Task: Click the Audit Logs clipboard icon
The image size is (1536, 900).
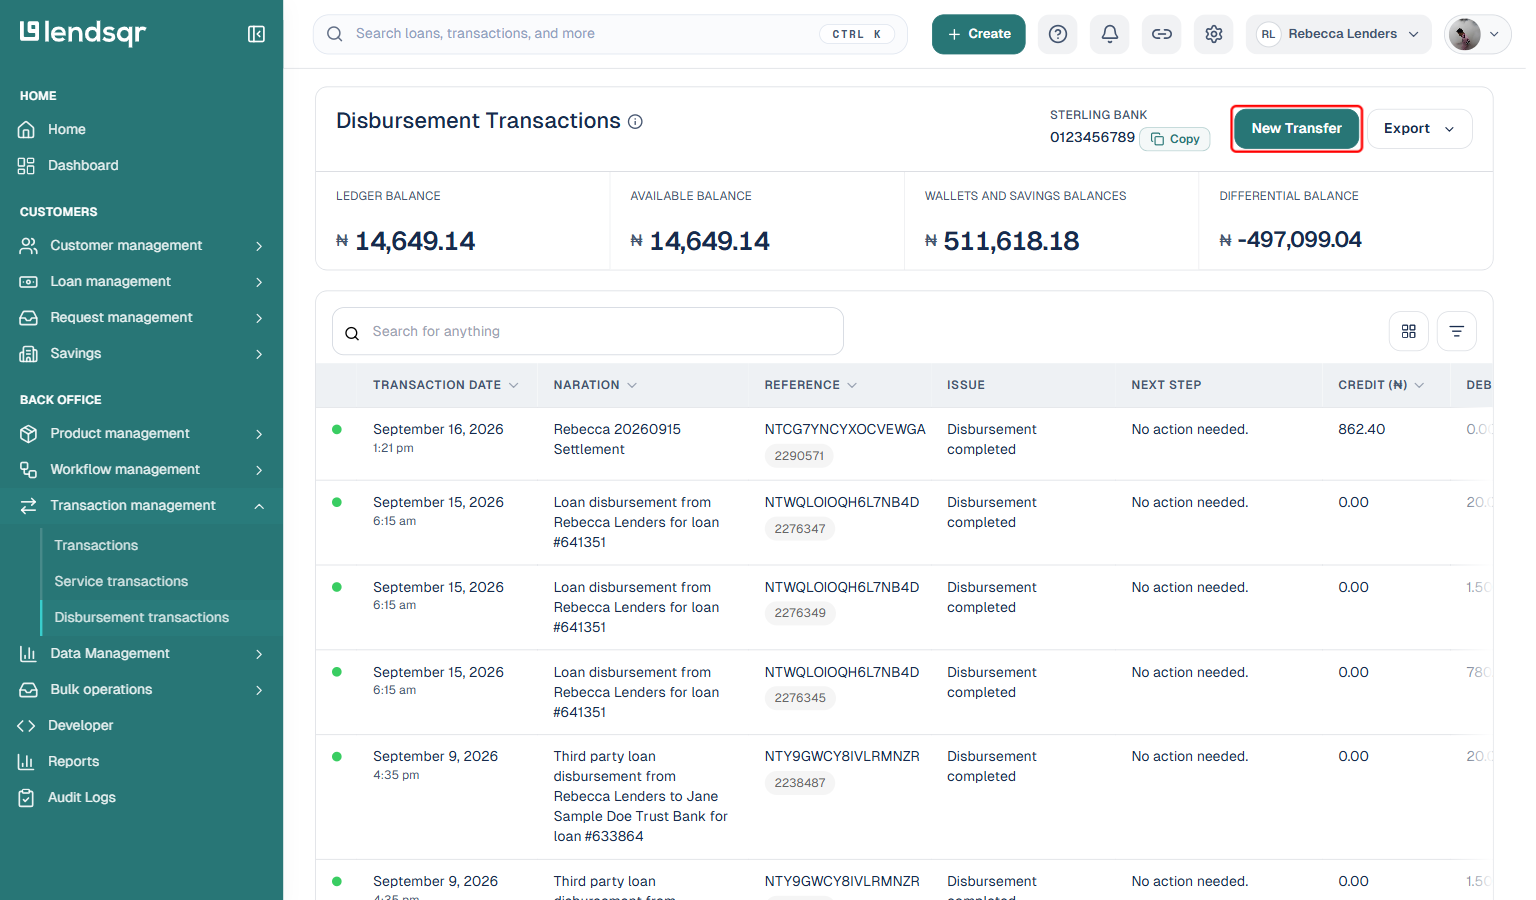Action: pos(27,798)
